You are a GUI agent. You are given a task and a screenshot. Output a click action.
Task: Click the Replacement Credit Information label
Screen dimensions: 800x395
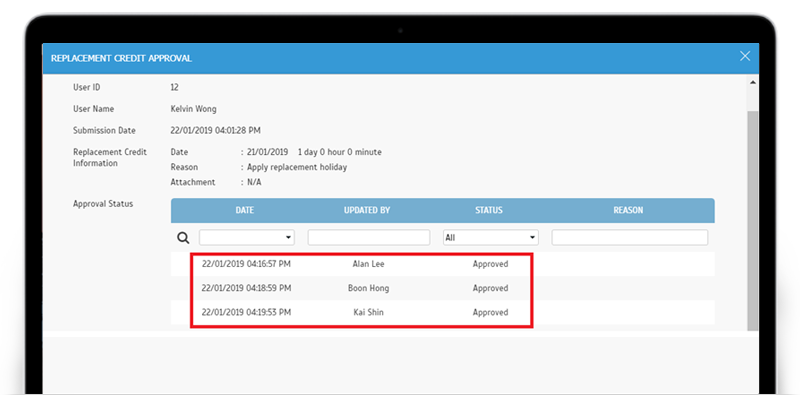click(x=110, y=158)
